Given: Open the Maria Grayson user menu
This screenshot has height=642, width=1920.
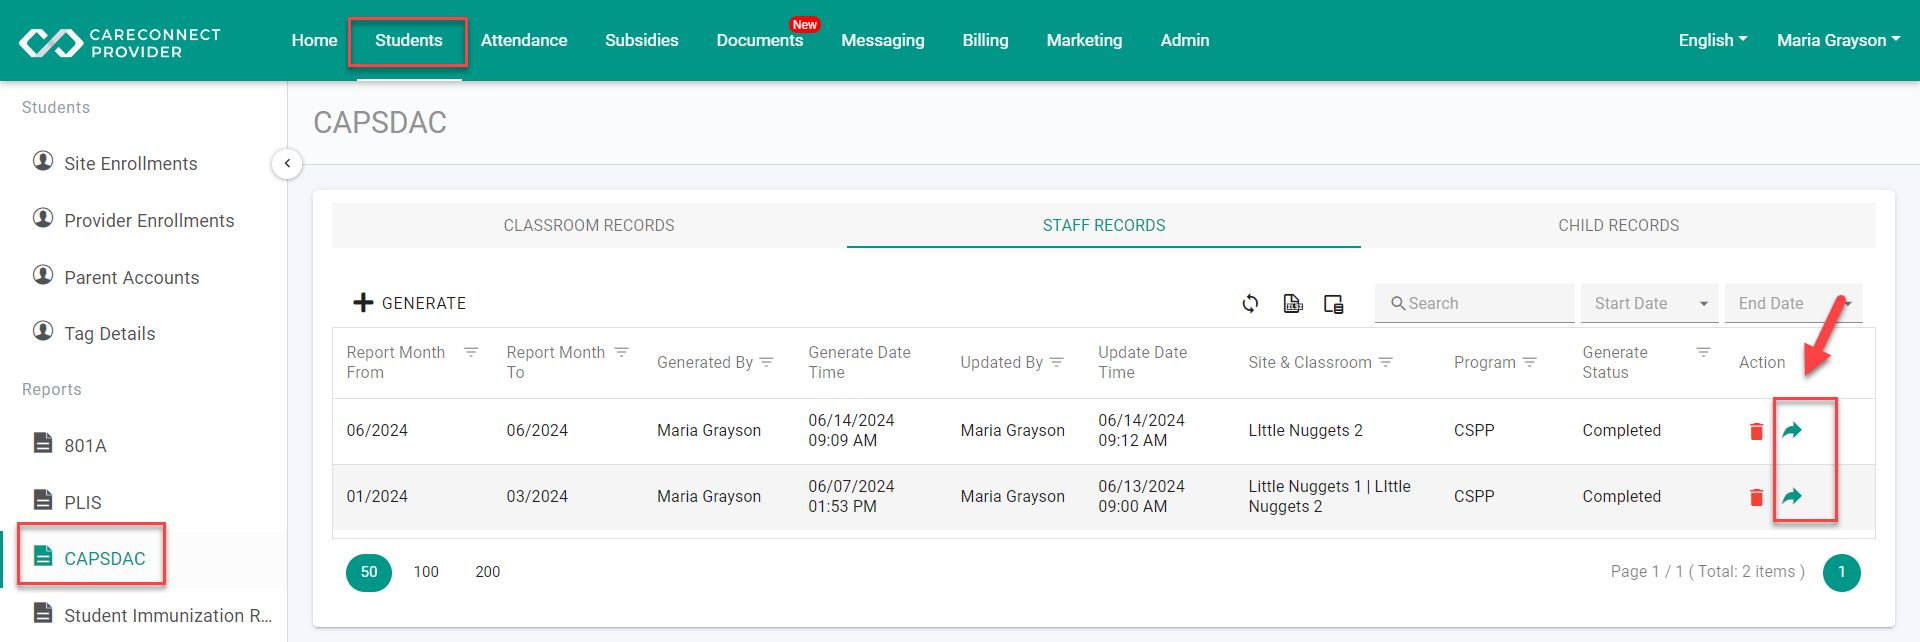Looking at the screenshot, I should click(1839, 40).
